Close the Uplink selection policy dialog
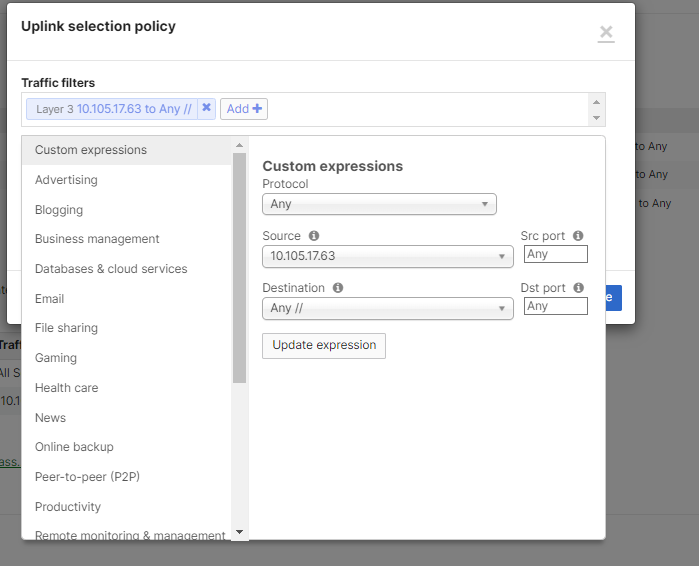The width and height of the screenshot is (699, 566). [x=606, y=33]
